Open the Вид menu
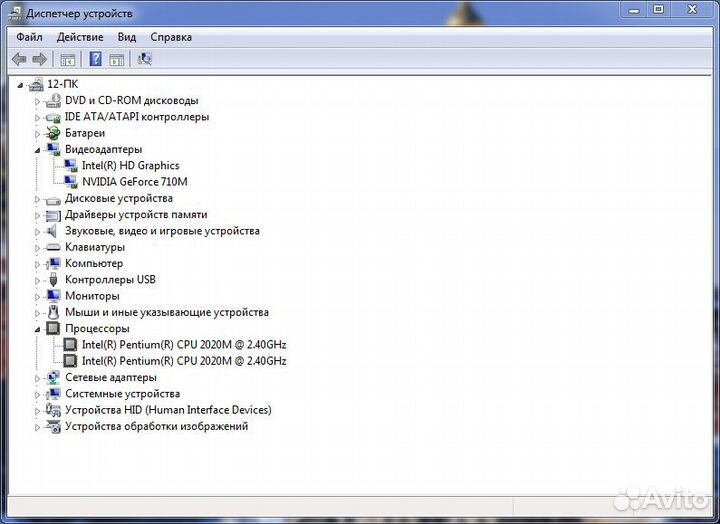Image resolution: width=720 pixels, height=524 pixels. click(126, 37)
